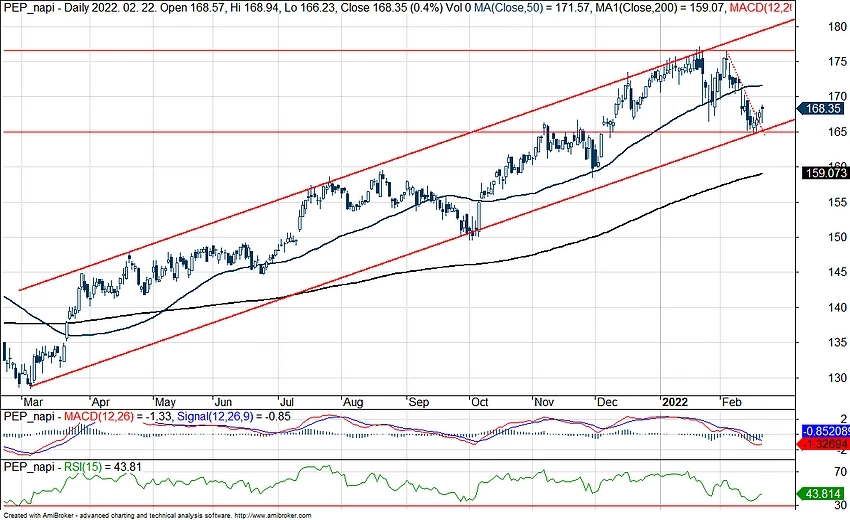Click the Signal(12,26,9) = -0.85 label
850x520 pixels.
234,417
